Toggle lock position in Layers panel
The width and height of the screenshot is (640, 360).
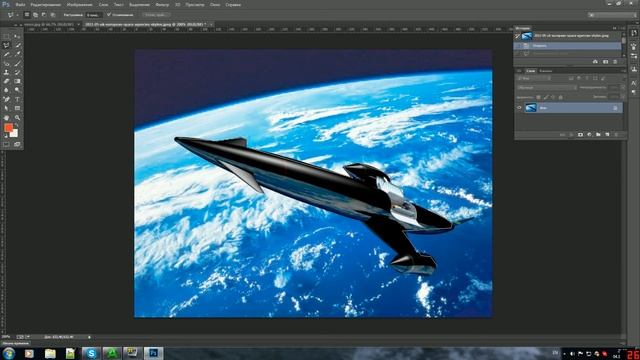tap(553, 97)
